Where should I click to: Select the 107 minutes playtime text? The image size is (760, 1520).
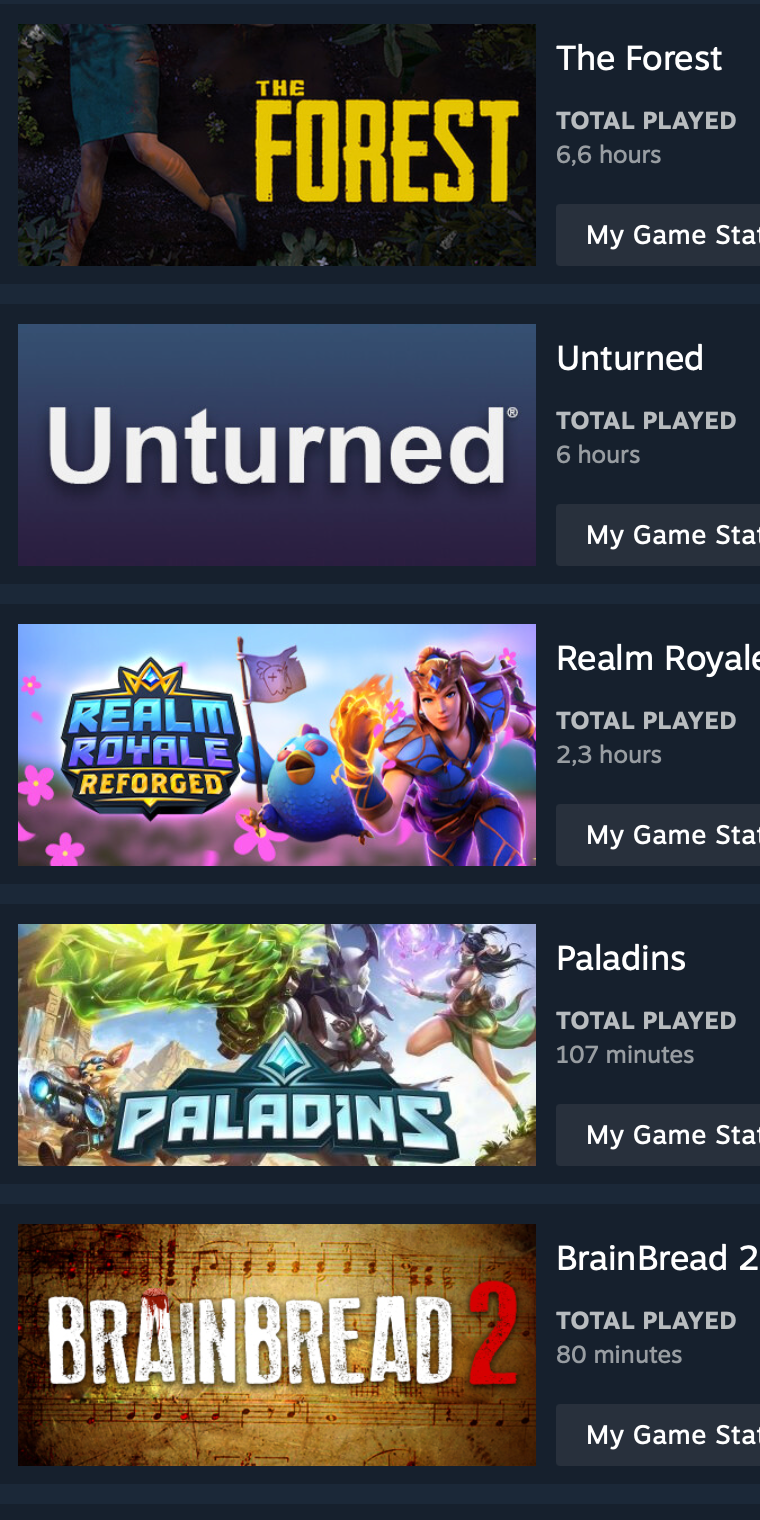point(625,1055)
